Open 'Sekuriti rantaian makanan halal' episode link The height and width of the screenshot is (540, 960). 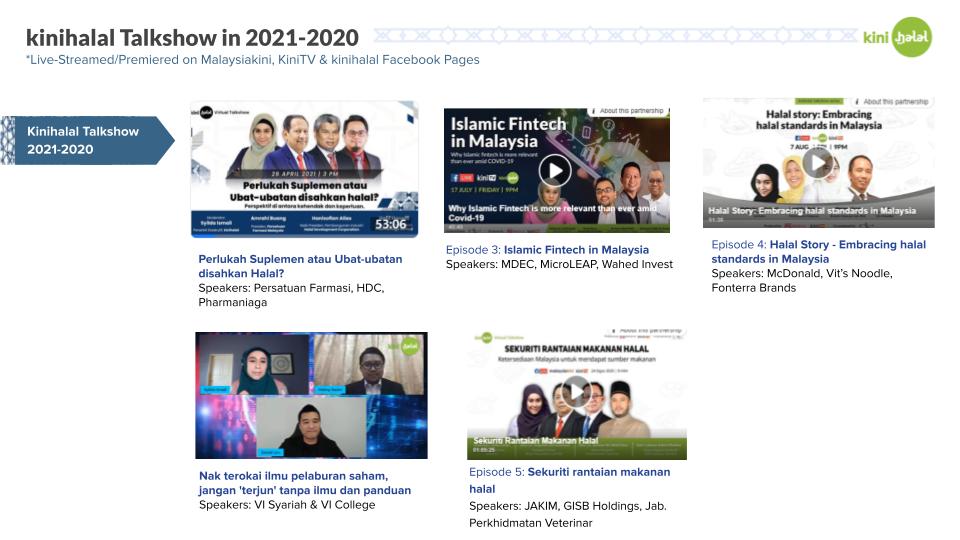tap(569, 481)
